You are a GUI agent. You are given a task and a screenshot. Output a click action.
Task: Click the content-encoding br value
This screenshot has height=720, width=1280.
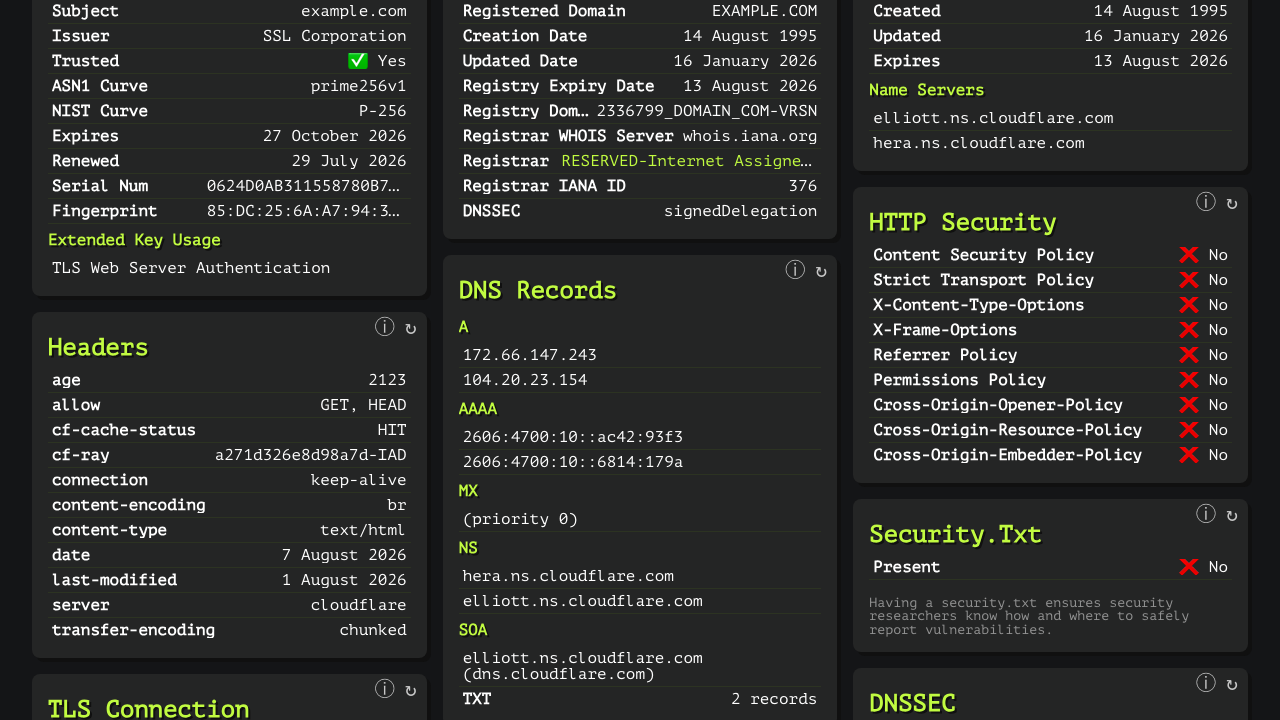(397, 505)
